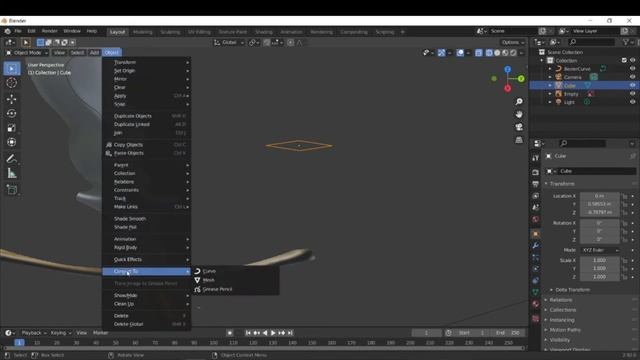Open the Modifier properties wrench tab
Image resolution: width=640 pixels, height=360 pixels.
536,245
